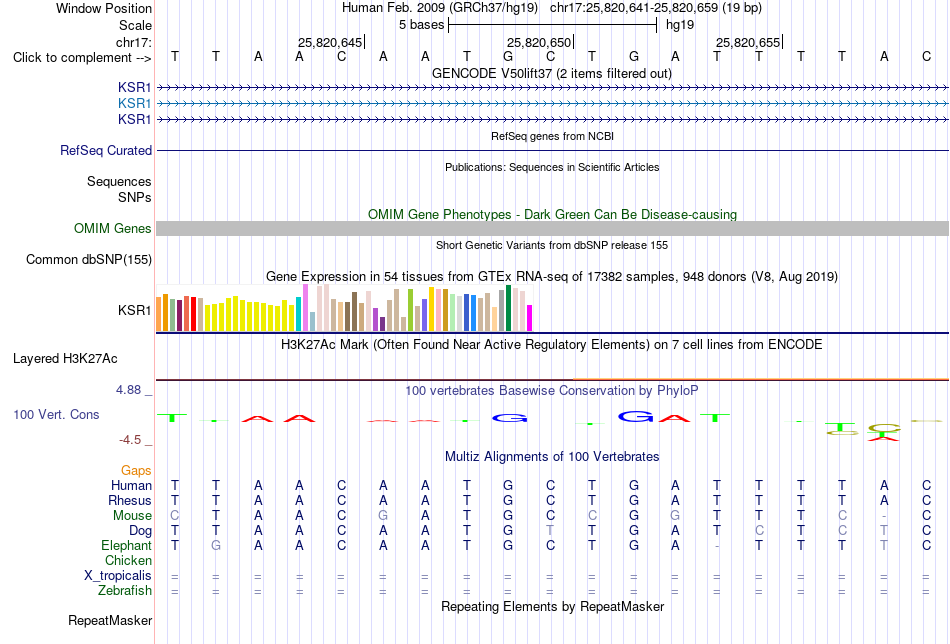Click the first orange GTEx expression bar
950x644 pixels.
click(159, 314)
